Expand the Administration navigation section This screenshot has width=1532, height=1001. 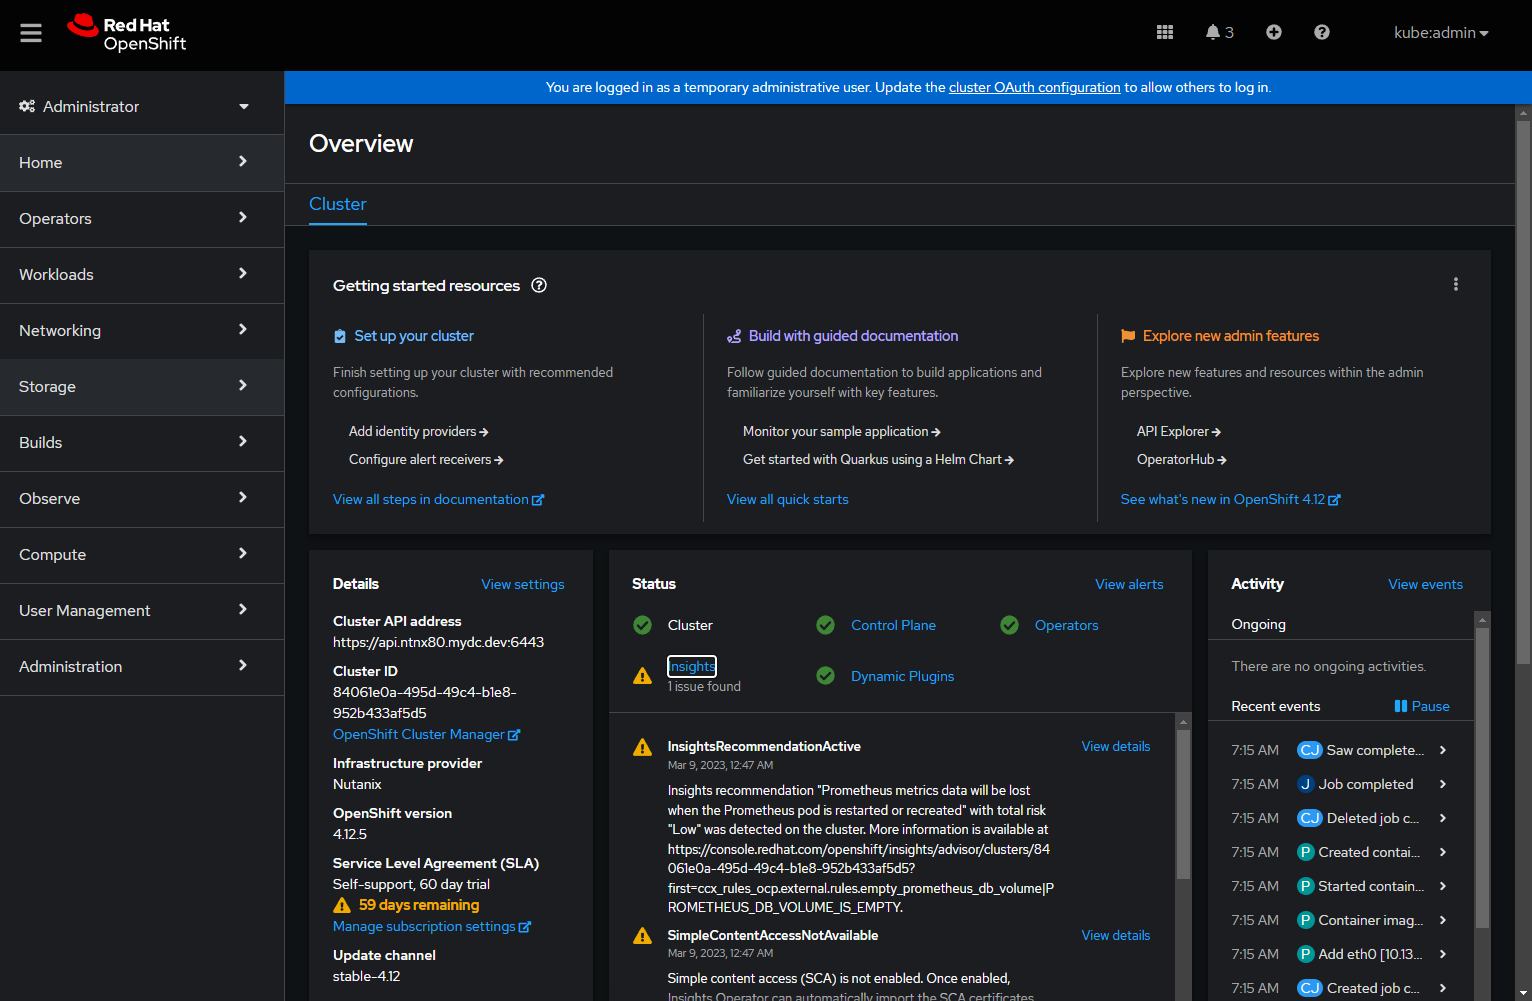pyautogui.click(x=142, y=667)
